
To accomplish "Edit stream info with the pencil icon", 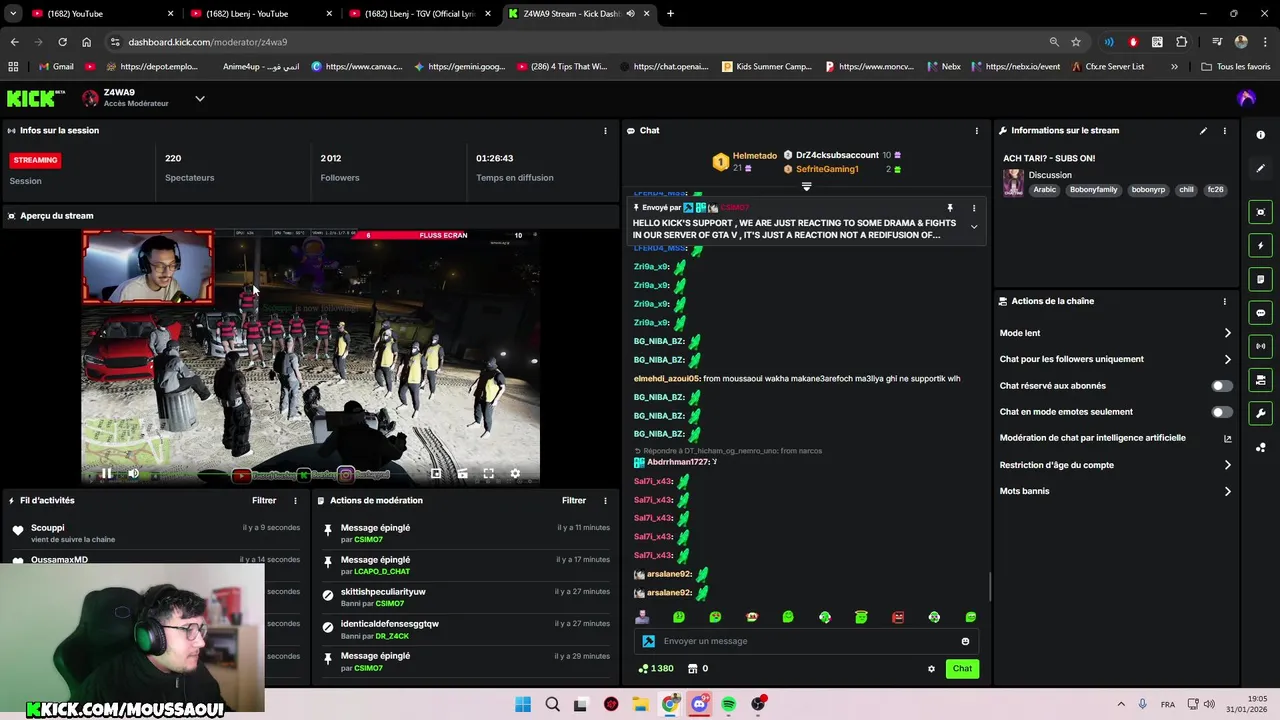I will pyautogui.click(x=1203, y=131).
